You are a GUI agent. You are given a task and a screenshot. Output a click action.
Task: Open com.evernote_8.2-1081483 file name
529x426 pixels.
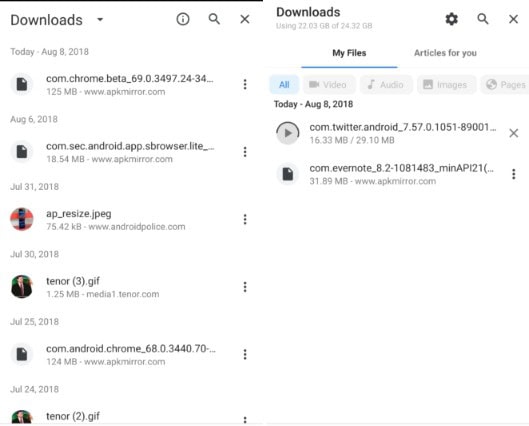401,168
